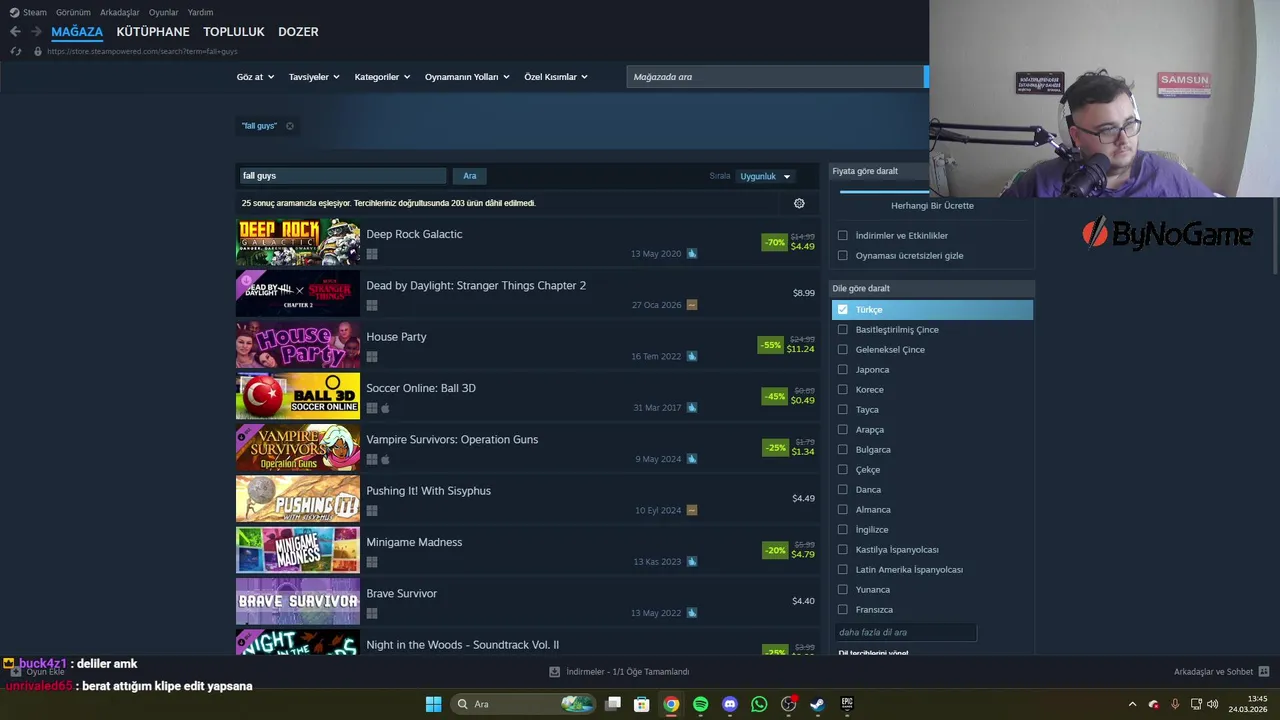The height and width of the screenshot is (720, 1280).
Task: Expand the Oynamanın Yolları dropdown
Action: (467, 77)
